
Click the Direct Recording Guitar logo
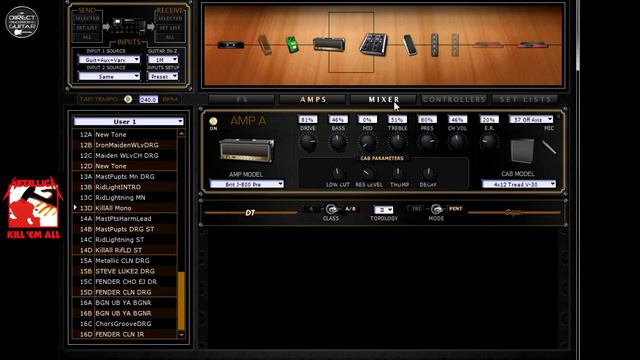point(22,22)
